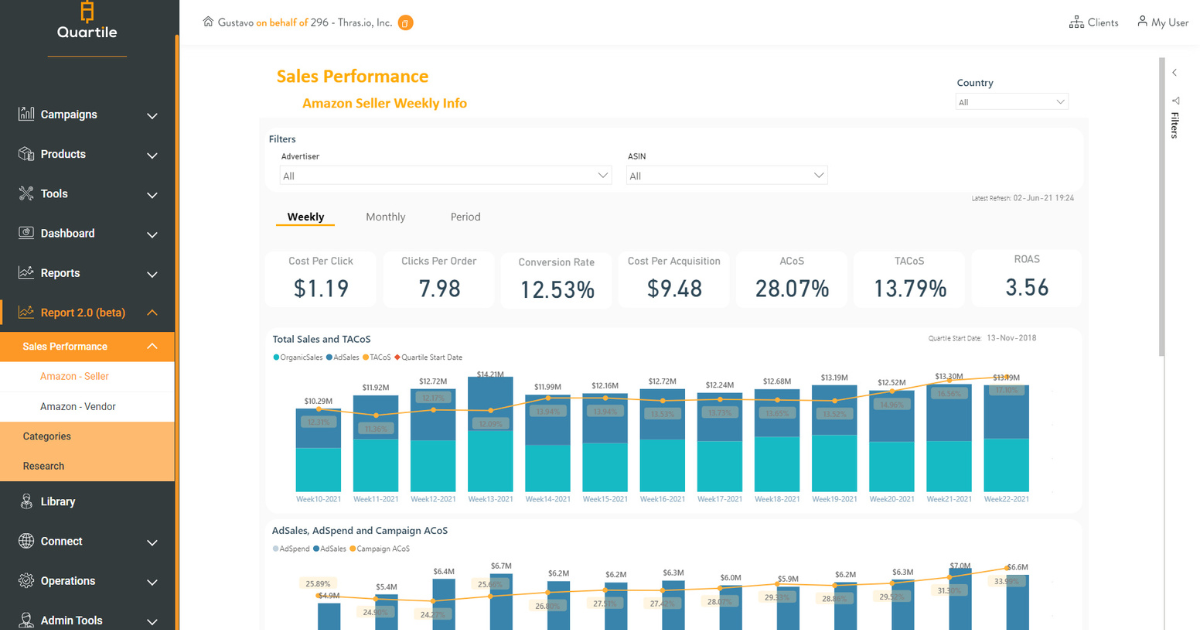This screenshot has width=1200, height=630.
Task: Click the Quartile Start Date legend swatch
Action: coord(399,357)
